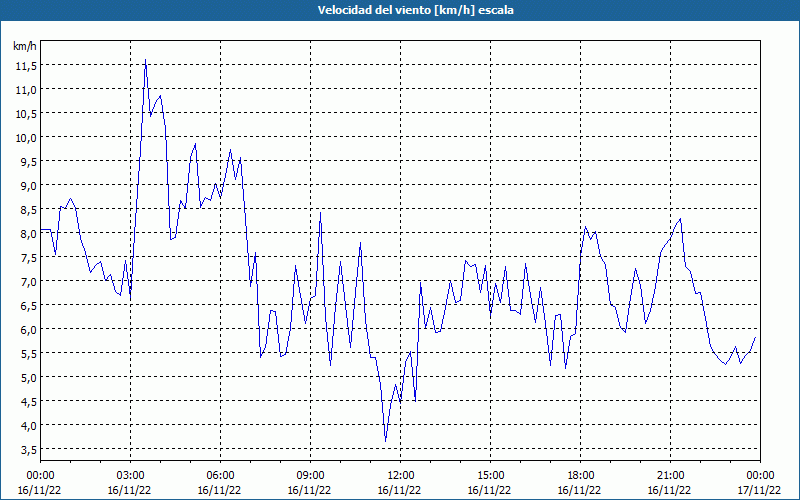Click the 17/11/22 date label
The height and width of the screenshot is (500, 800).
759,490
